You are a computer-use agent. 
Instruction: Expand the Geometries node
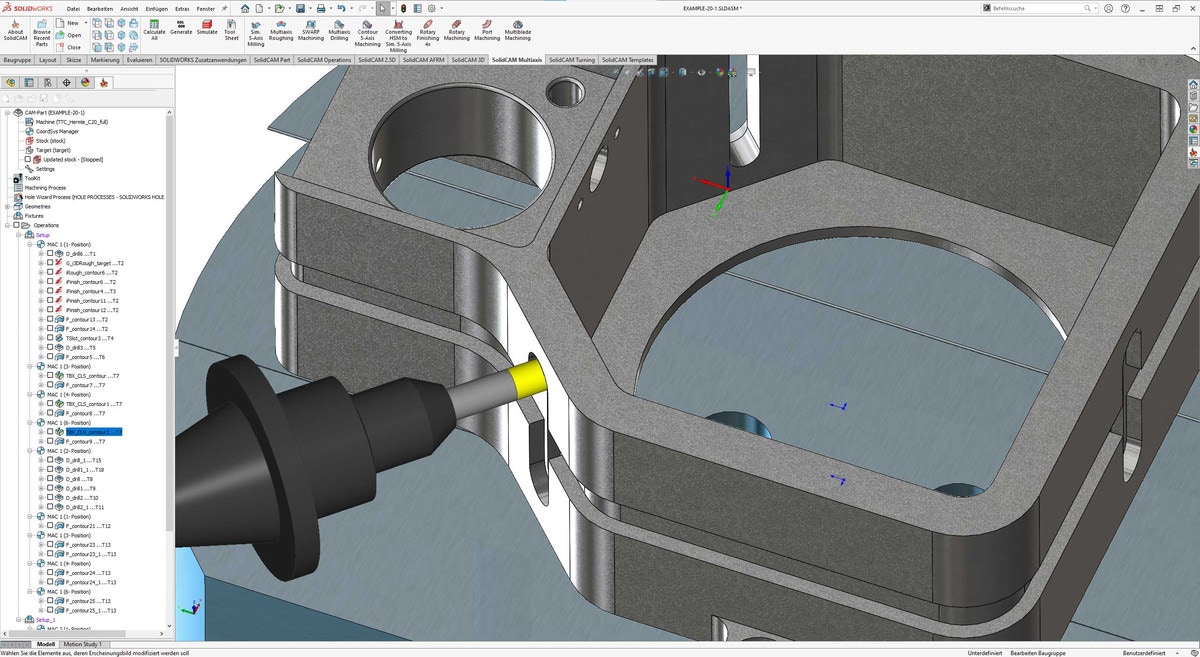6,206
